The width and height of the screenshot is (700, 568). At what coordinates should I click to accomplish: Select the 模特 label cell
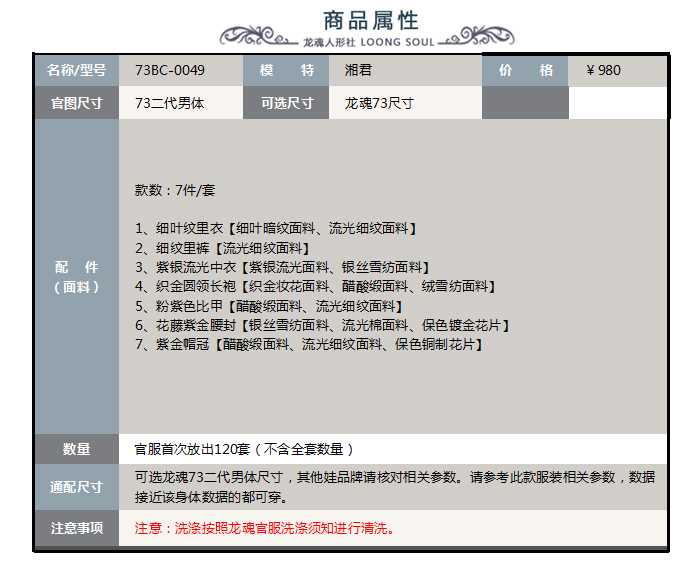(x=287, y=71)
